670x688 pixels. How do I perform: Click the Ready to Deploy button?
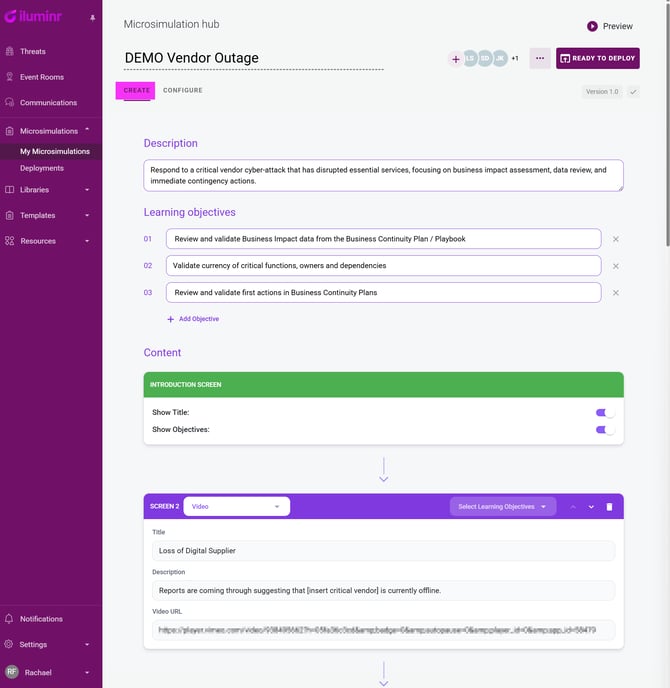point(598,58)
